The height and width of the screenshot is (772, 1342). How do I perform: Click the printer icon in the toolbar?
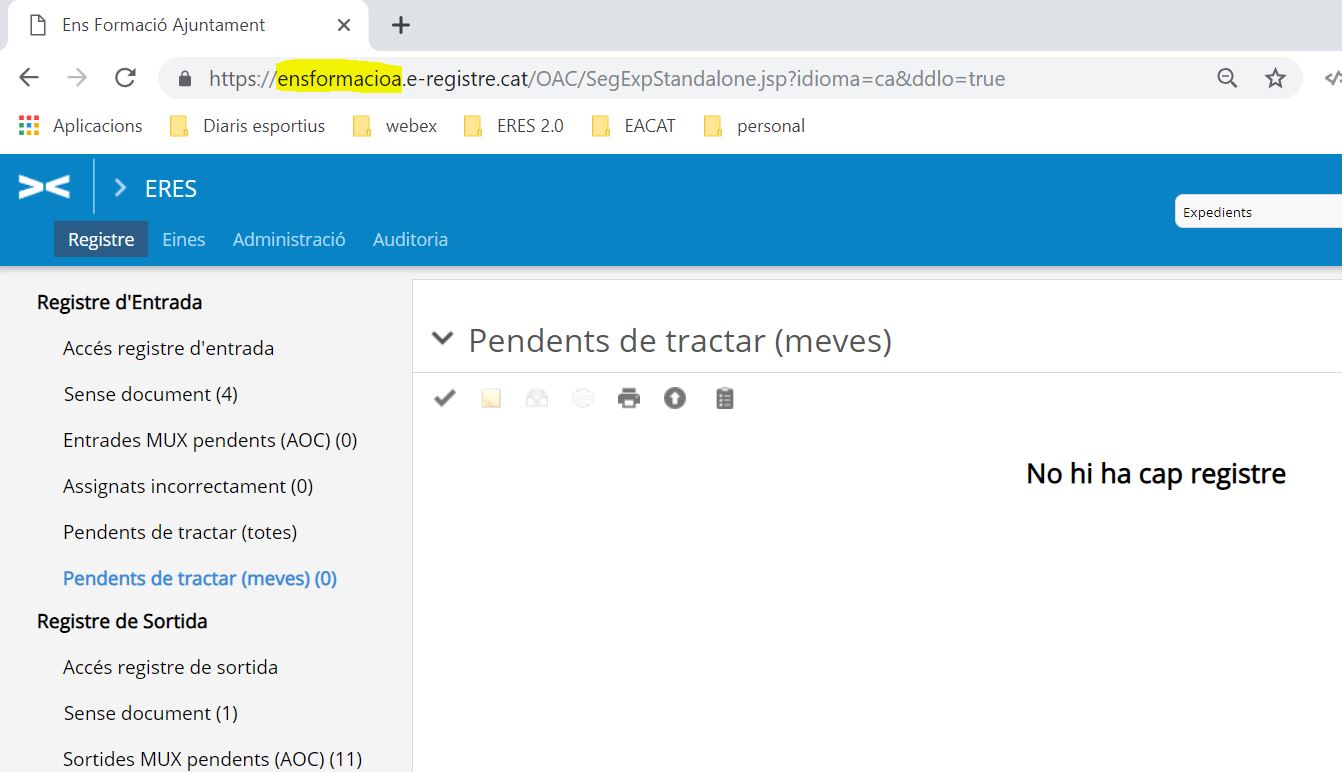629,399
